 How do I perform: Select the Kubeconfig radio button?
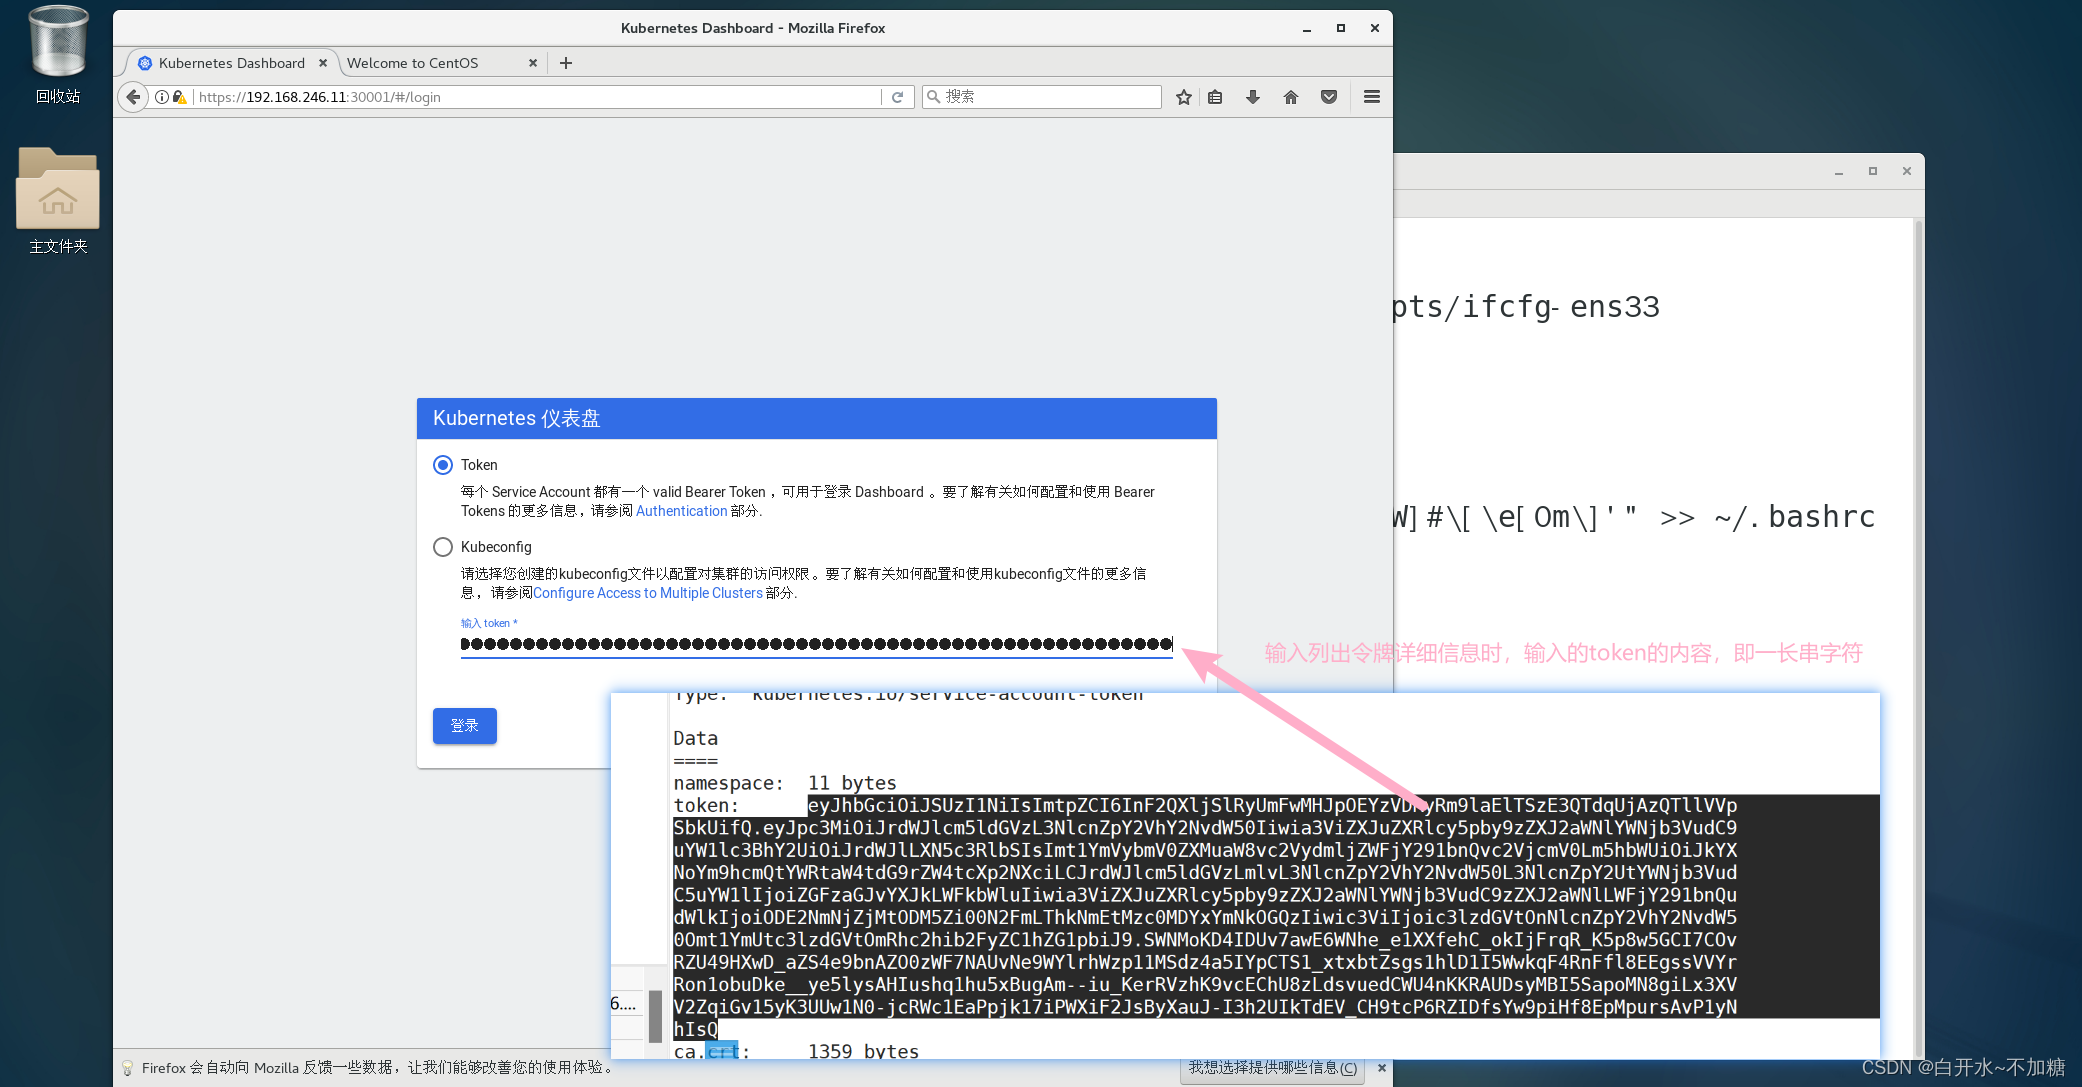click(443, 547)
